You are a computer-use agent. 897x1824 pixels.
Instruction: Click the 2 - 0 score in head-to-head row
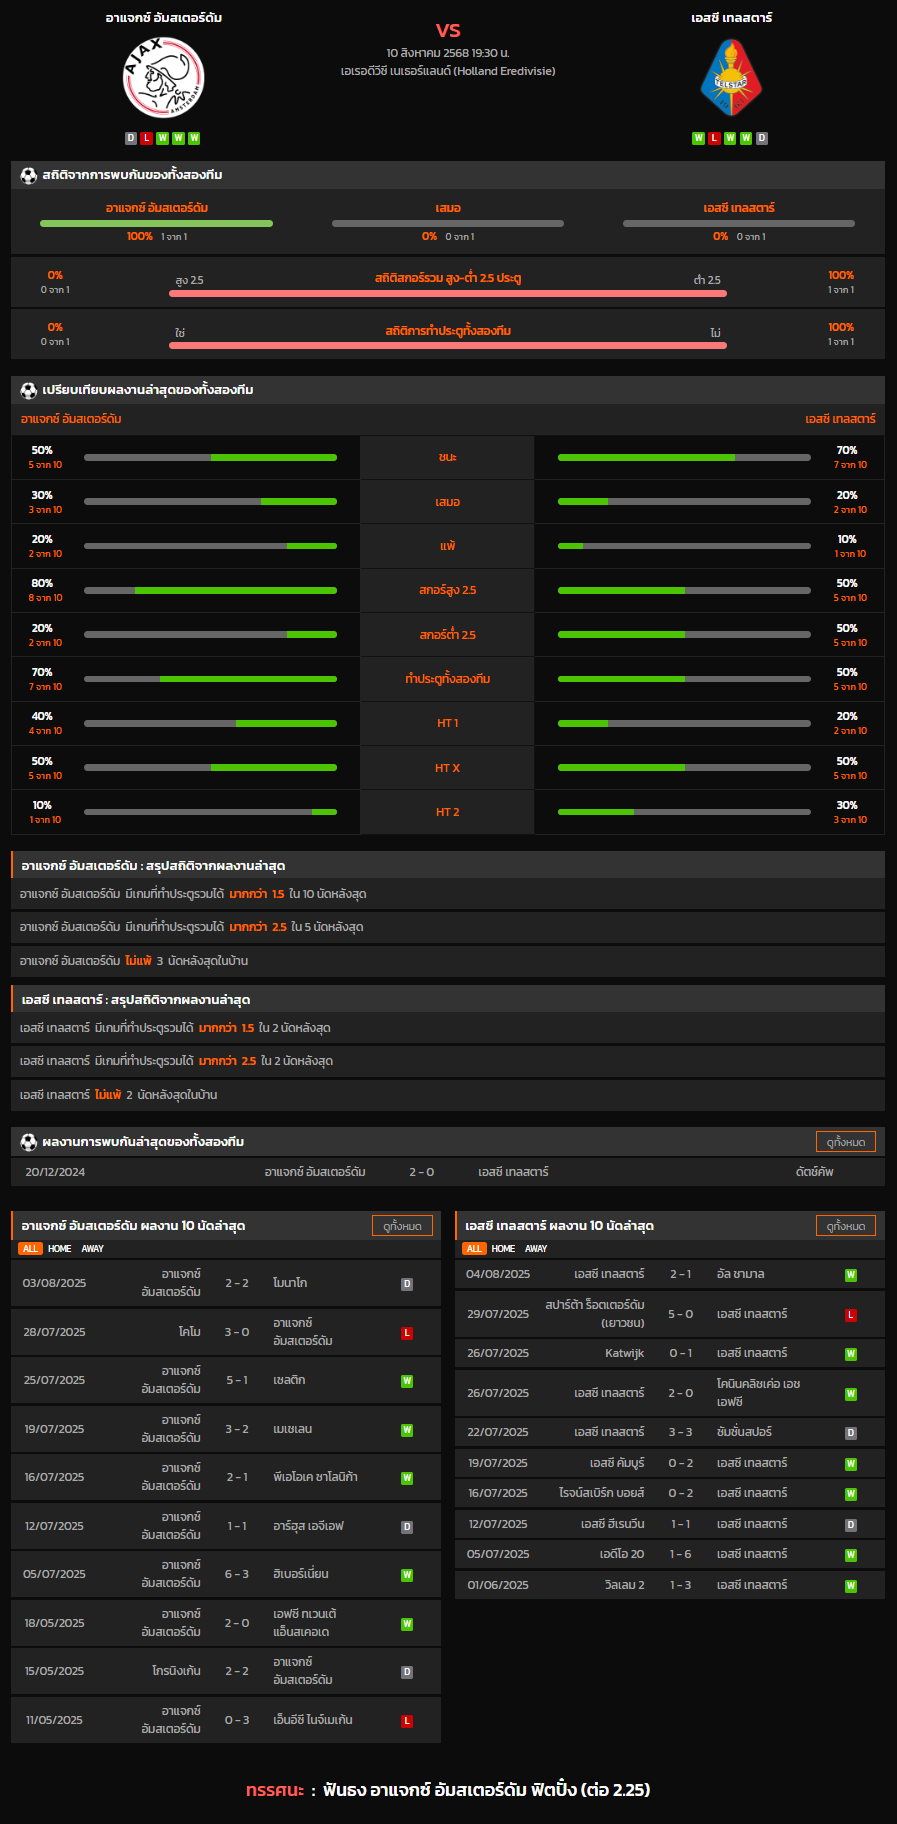[421, 1172]
